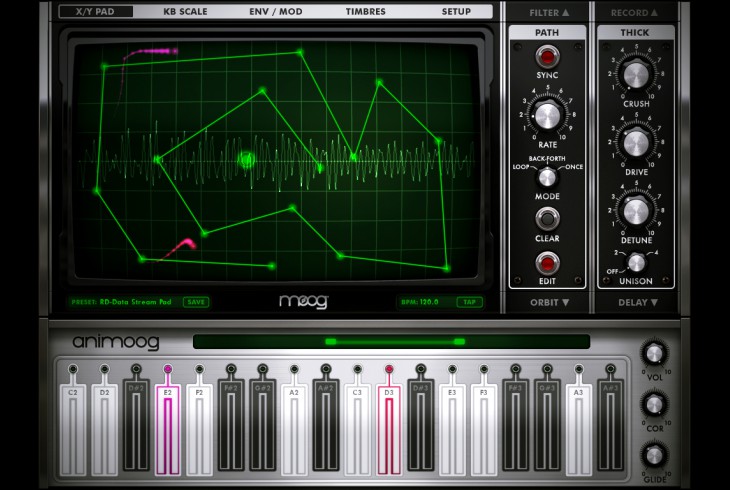730x490 pixels.
Task: Select the ONCE mode label
Action: coord(574,167)
